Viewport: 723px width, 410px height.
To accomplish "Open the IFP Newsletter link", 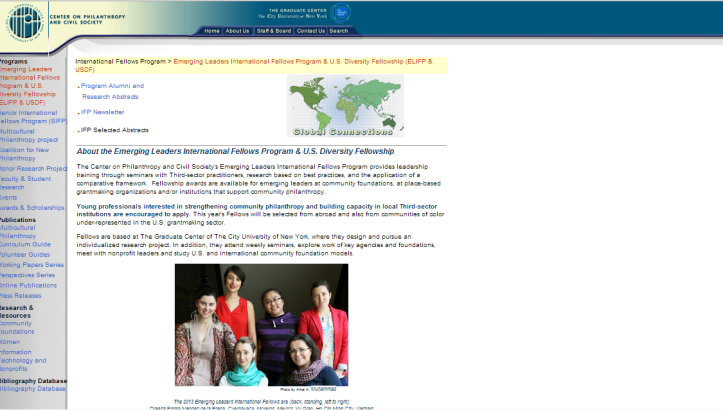I will pyautogui.click(x=102, y=112).
